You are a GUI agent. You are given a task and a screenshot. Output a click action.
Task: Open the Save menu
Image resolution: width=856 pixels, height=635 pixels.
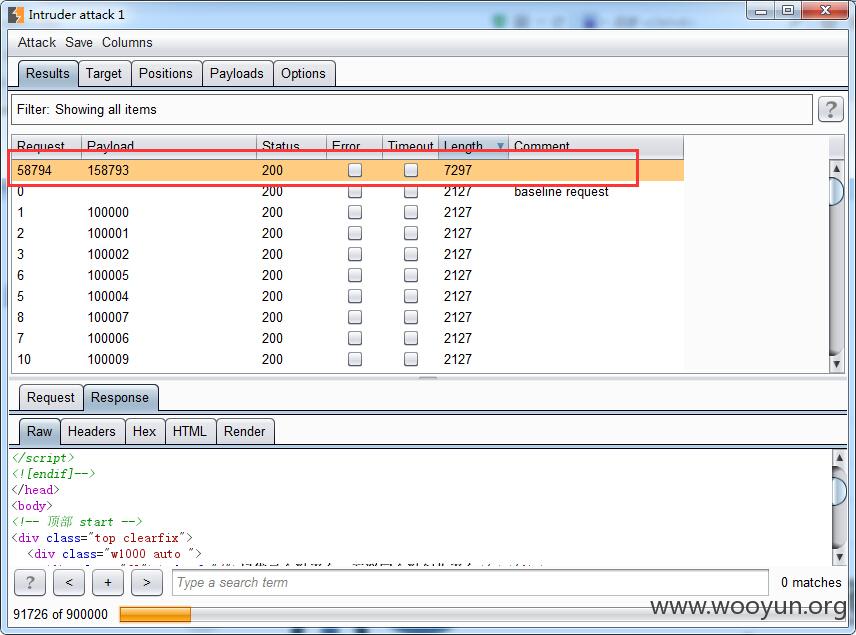79,43
